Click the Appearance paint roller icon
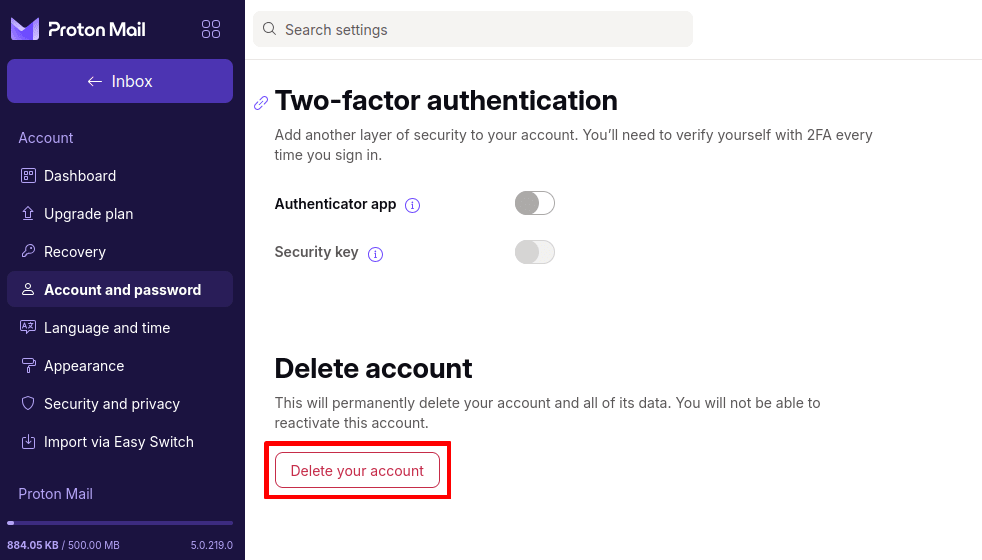This screenshot has width=982, height=560. click(28, 366)
